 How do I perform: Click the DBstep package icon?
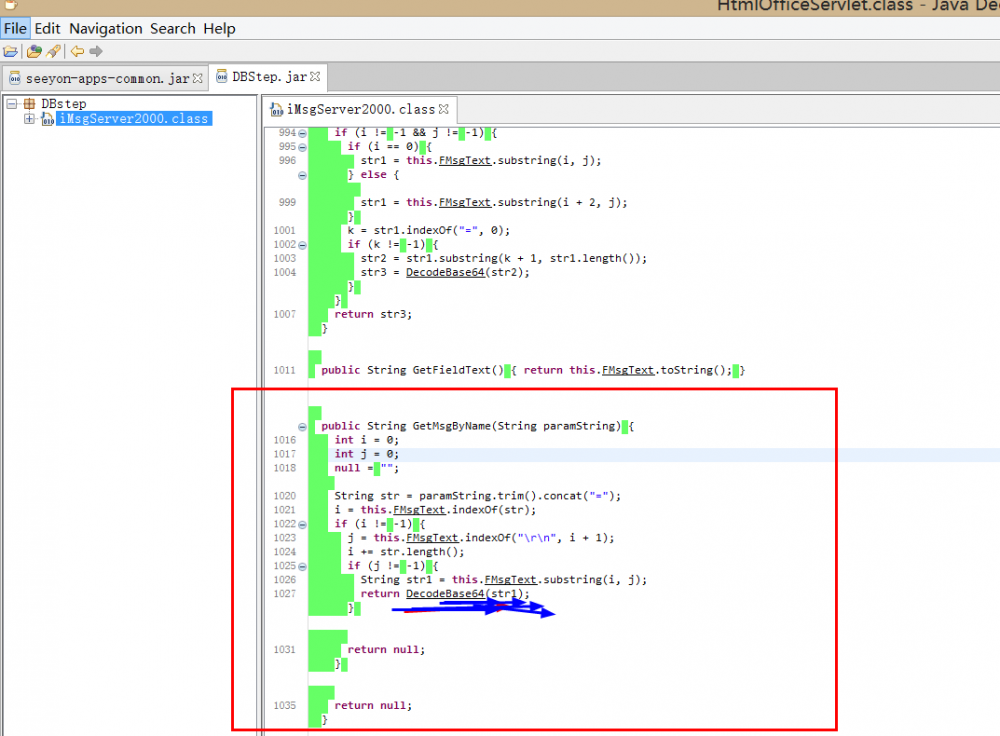(x=29, y=103)
